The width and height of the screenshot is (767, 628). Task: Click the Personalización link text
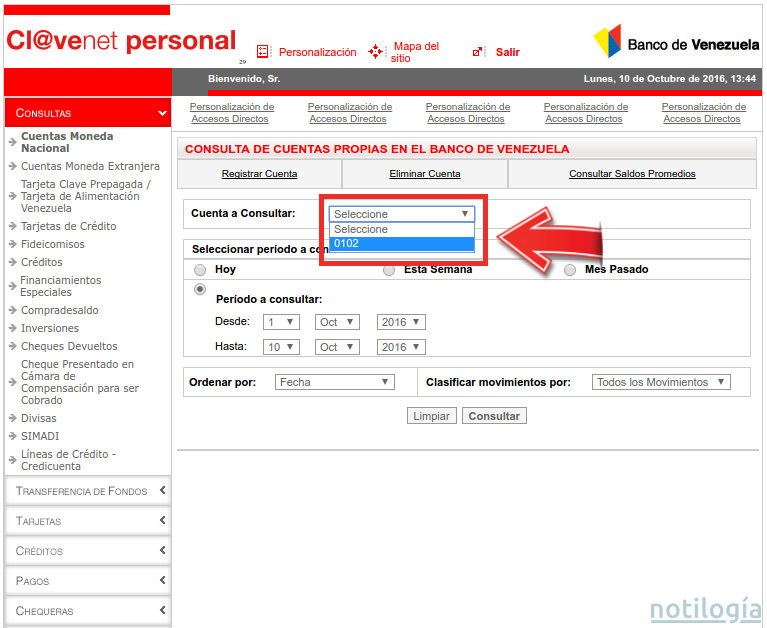(x=317, y=52)
